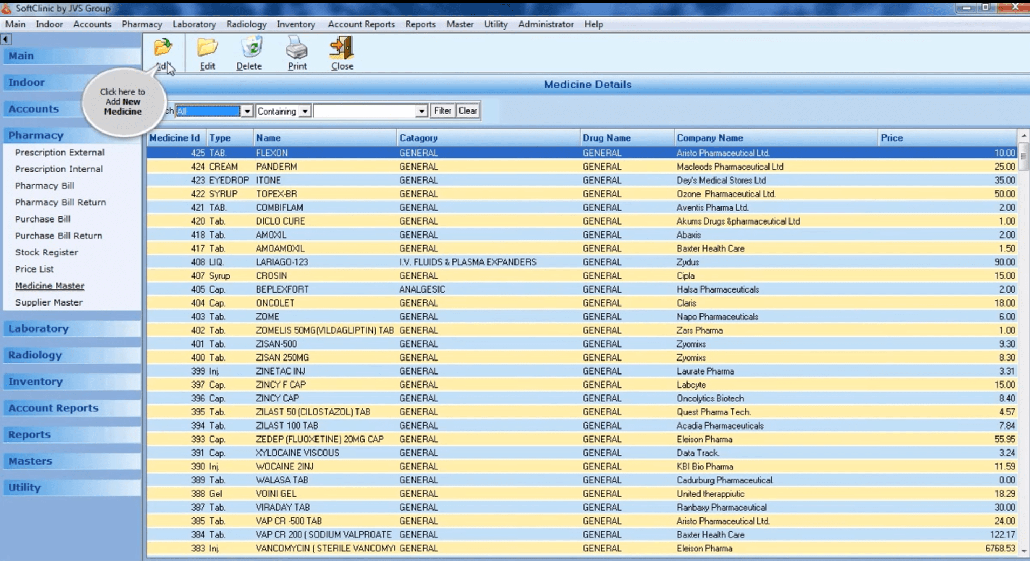Viewport: 1030px width, 561px height.
Task: Open the Containing condition dropdown
Action: (305, 112)
